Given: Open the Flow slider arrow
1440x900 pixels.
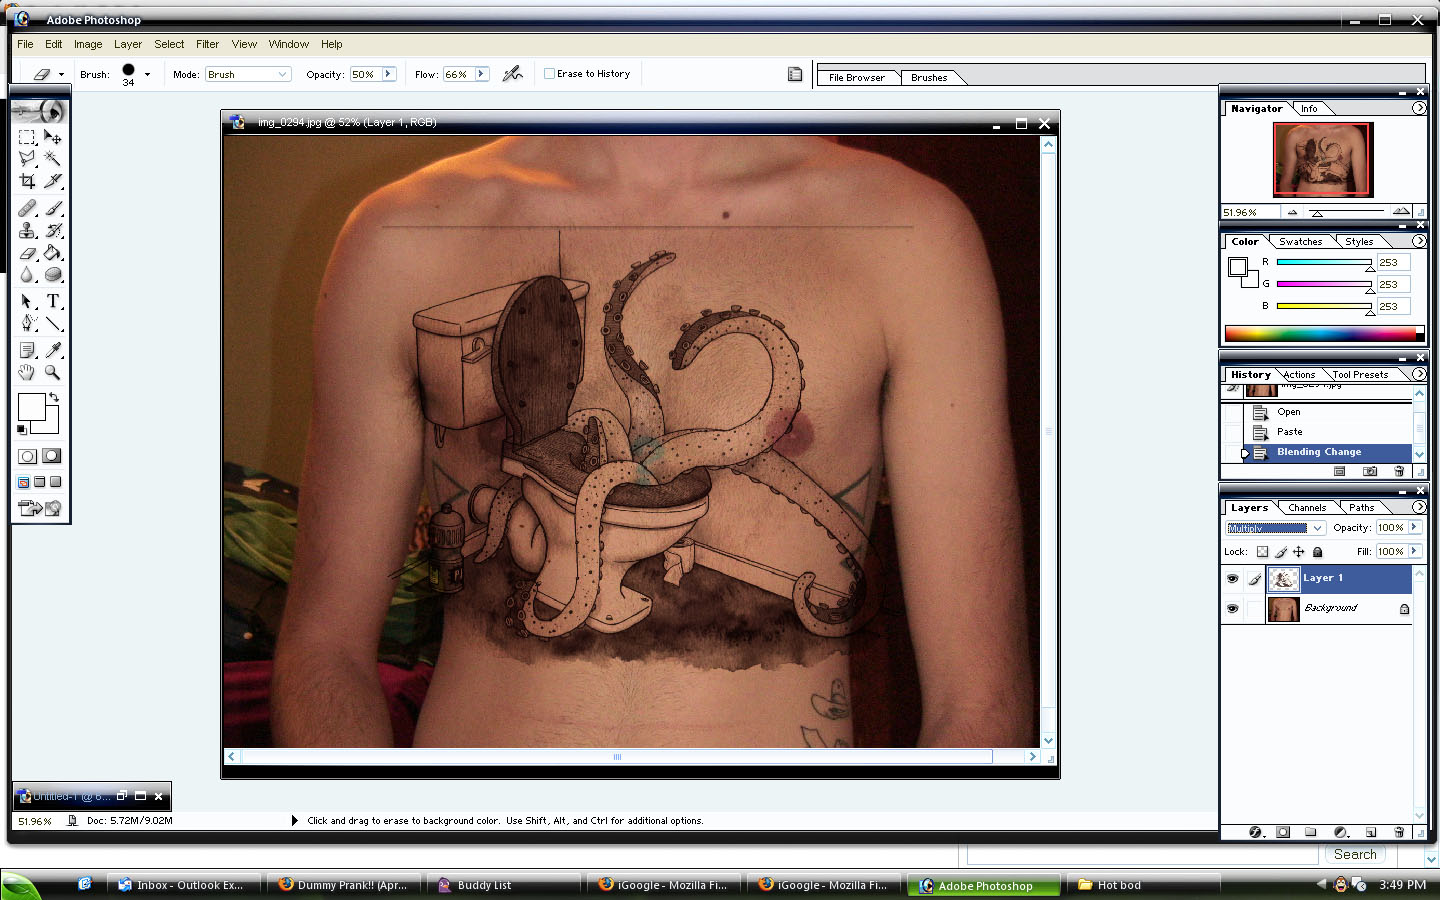Looking at the screenshot, I should 481,74.
